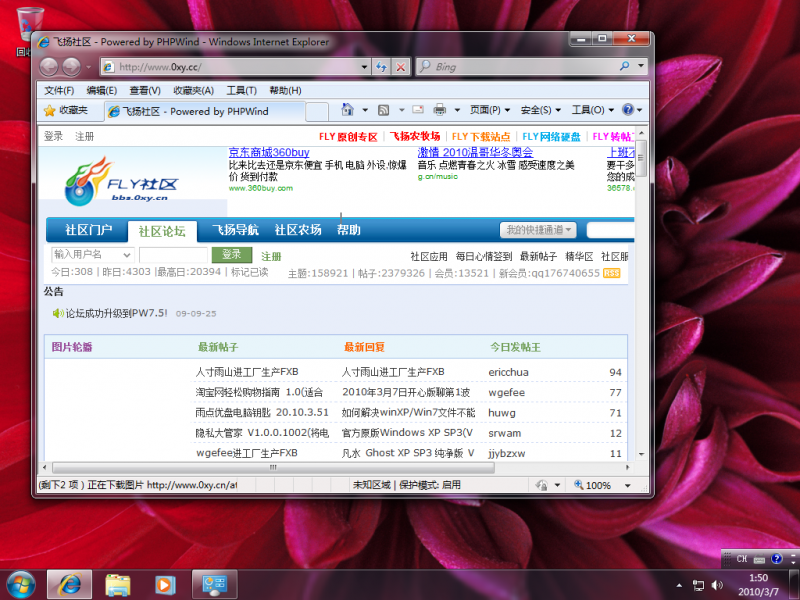
Task: Click the status bar privacy icon
Action: (x=542, y=485)
